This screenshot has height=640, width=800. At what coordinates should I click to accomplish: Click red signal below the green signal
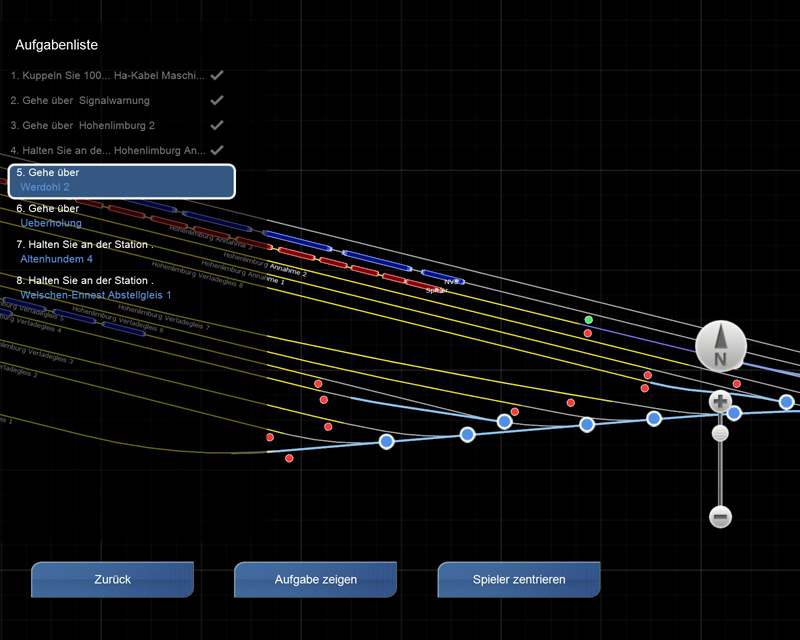588,333
